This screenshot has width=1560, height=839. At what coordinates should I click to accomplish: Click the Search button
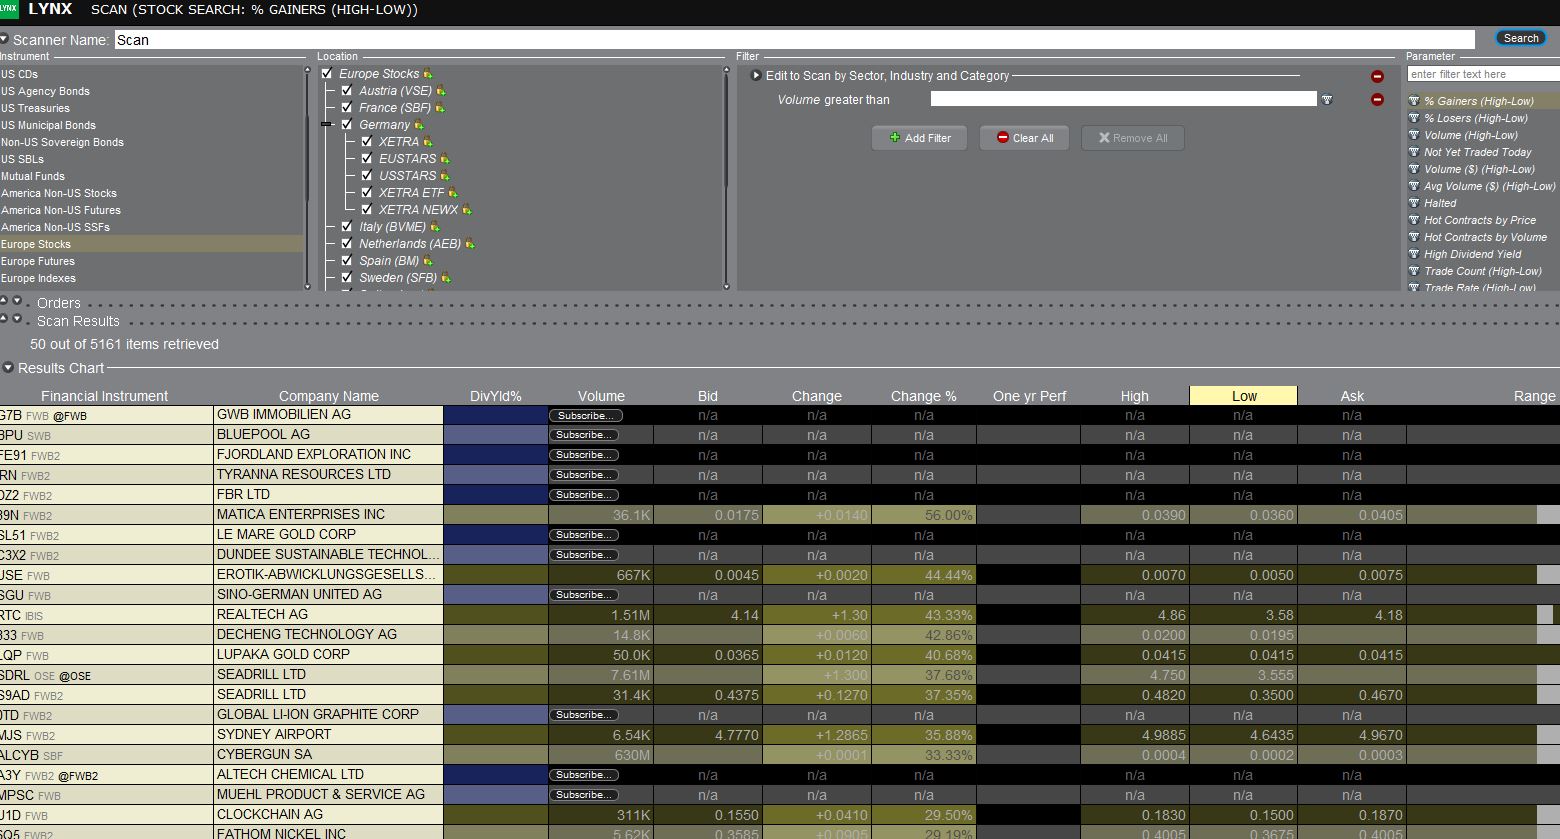(1521, 38)
